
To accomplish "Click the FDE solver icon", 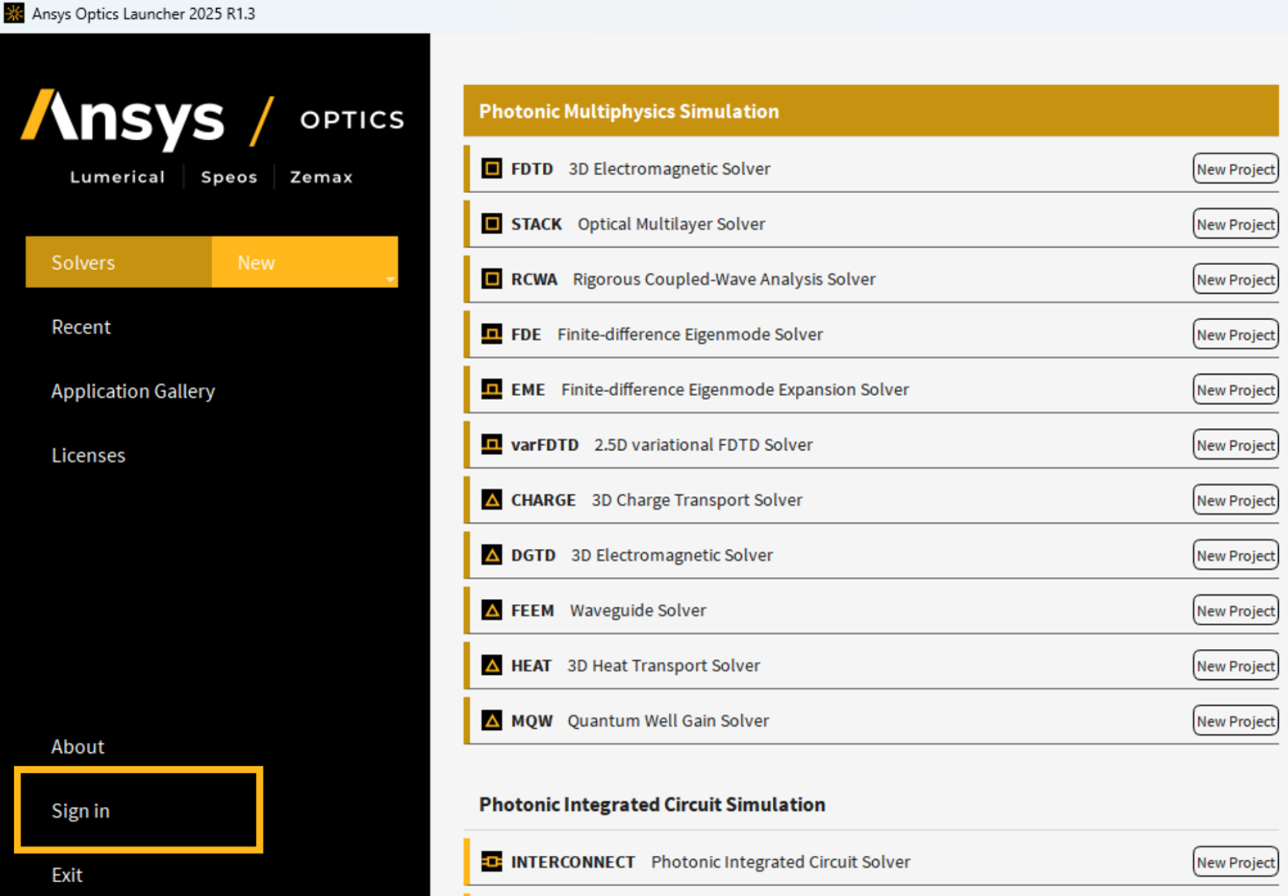I will [x=491, y=334].
